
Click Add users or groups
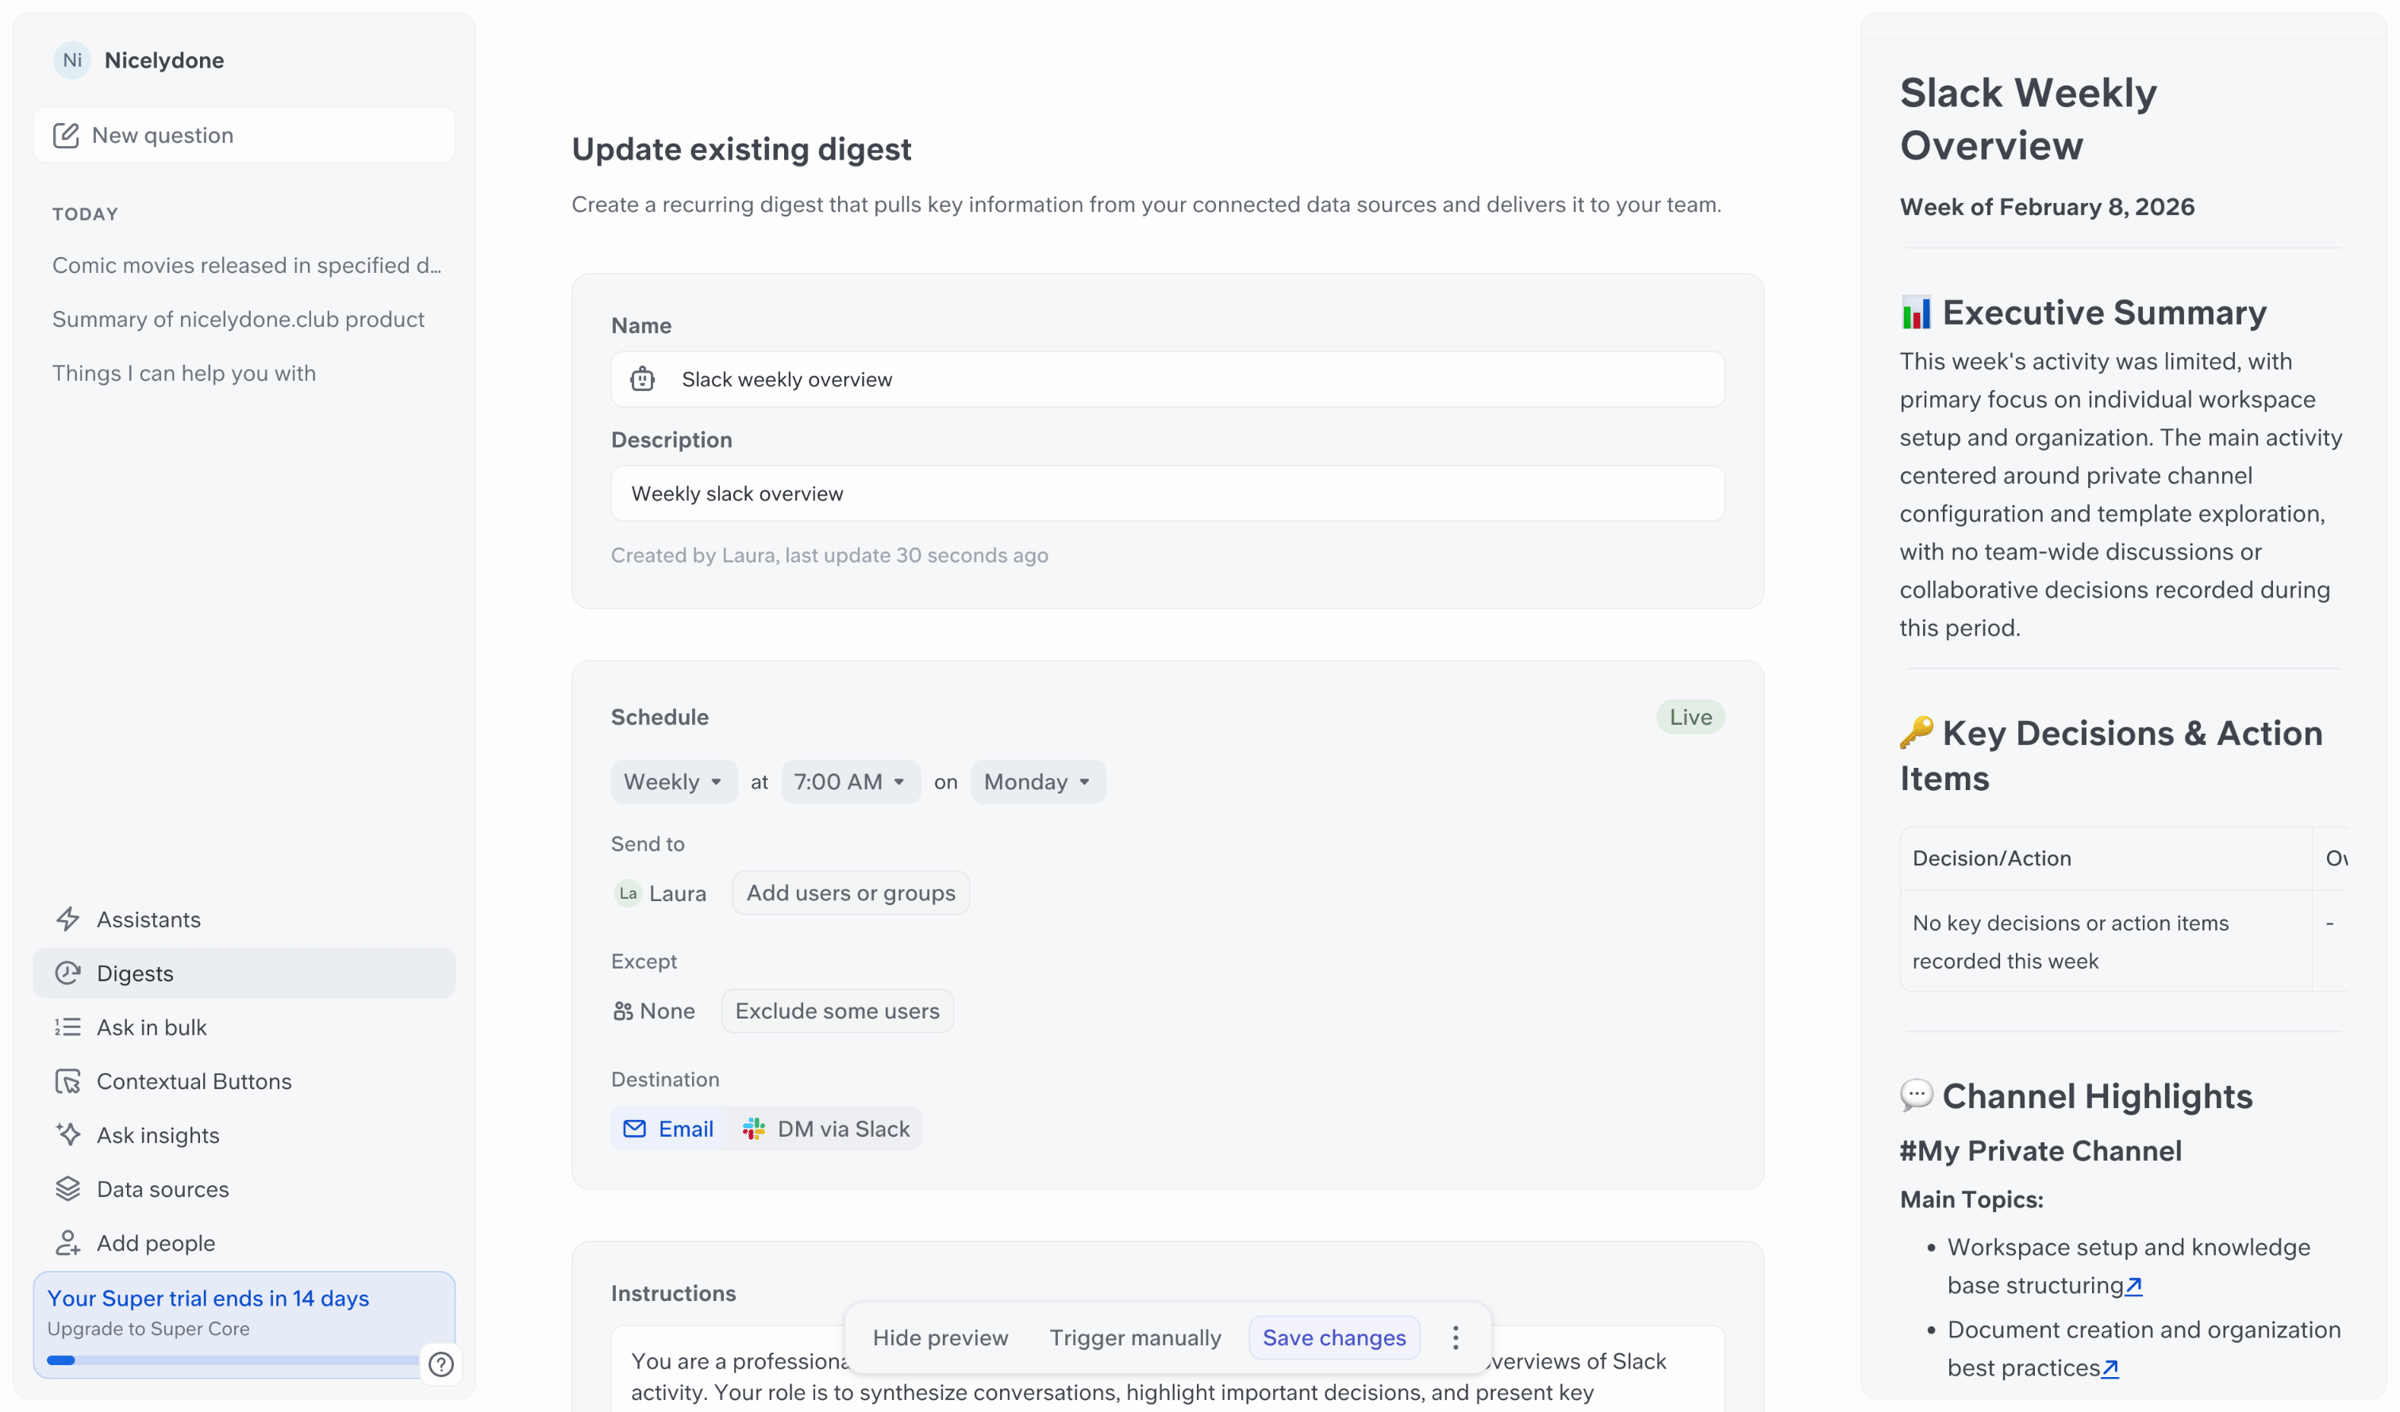[851, 893]
